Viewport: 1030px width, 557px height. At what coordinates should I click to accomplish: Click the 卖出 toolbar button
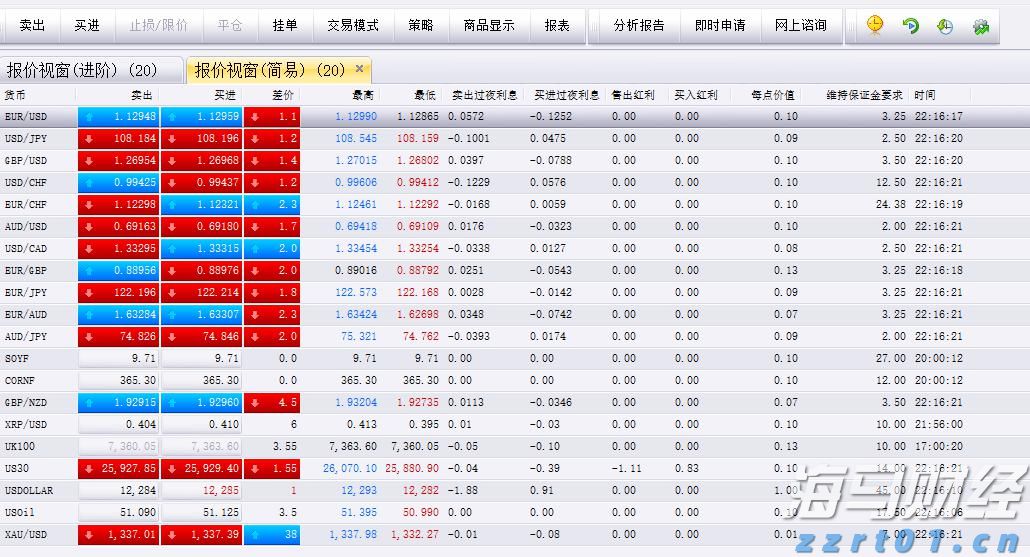click(32, 25)
